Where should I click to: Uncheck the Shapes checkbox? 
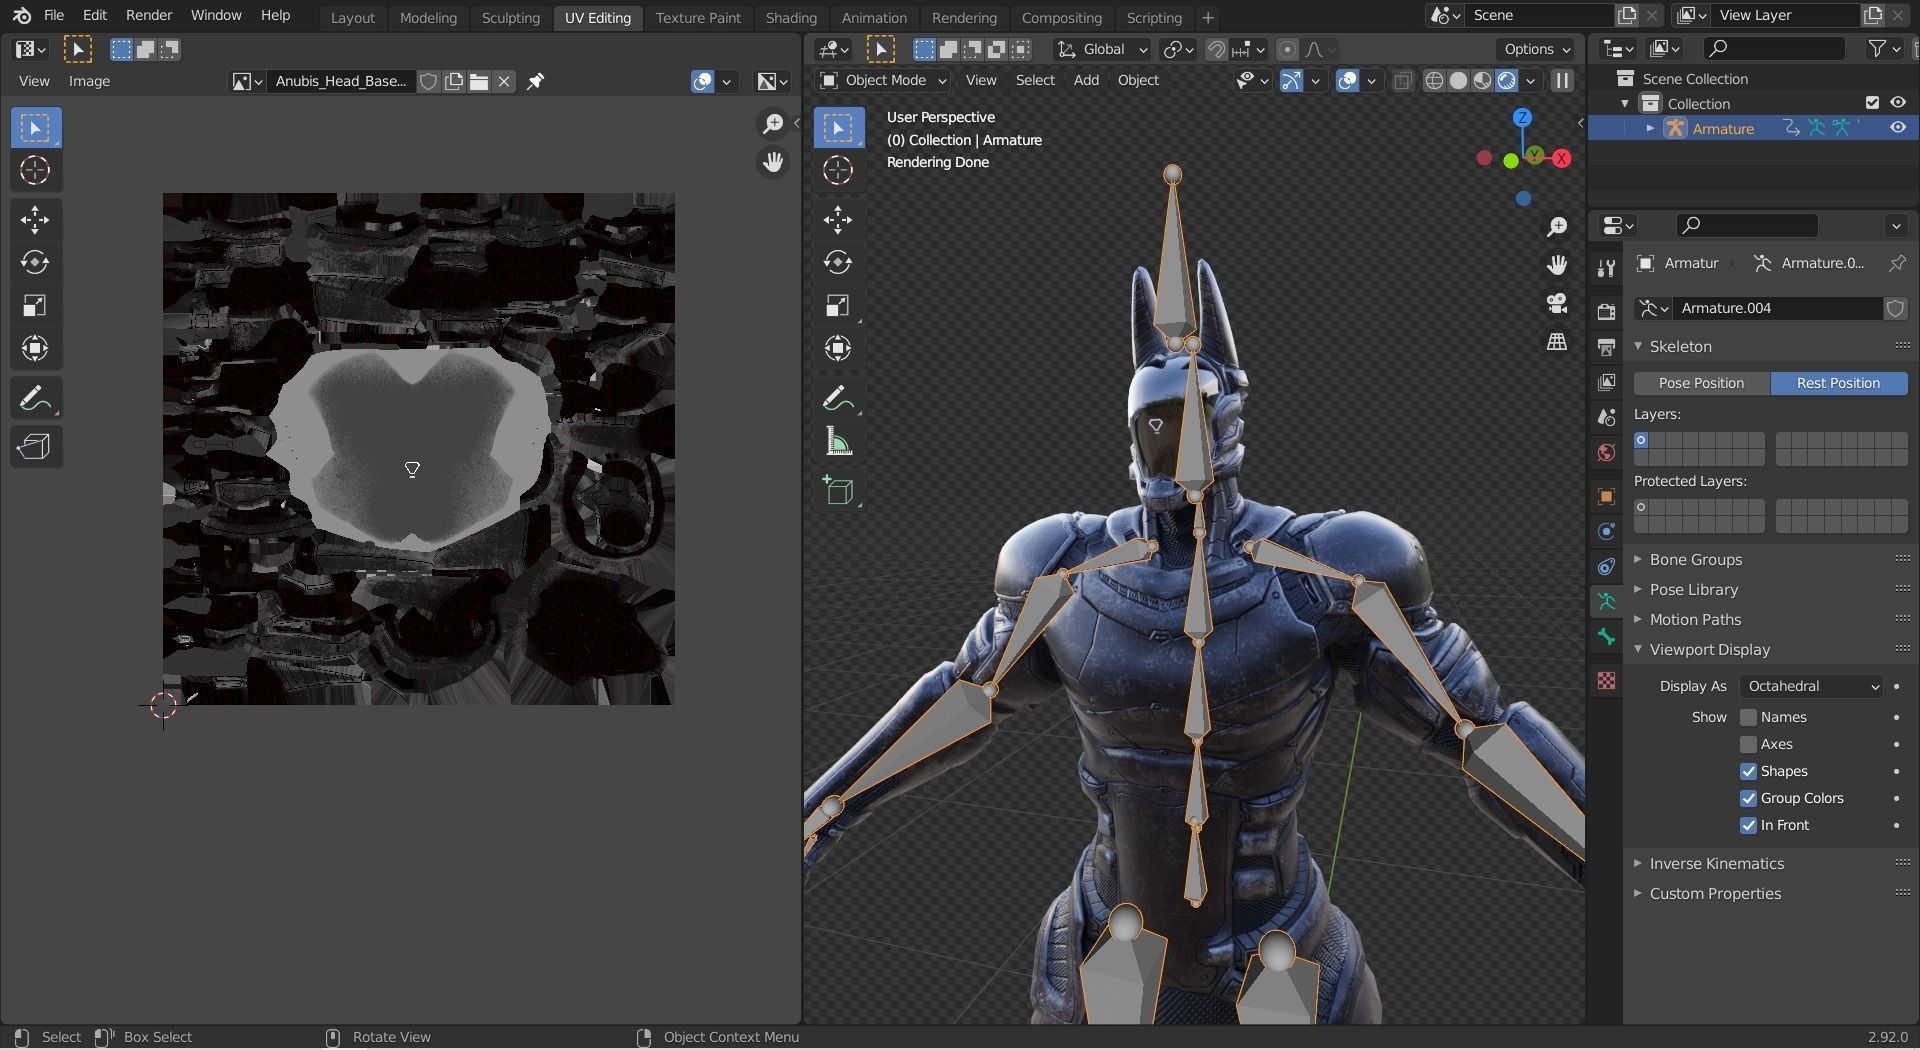[x=1748, y=771]
